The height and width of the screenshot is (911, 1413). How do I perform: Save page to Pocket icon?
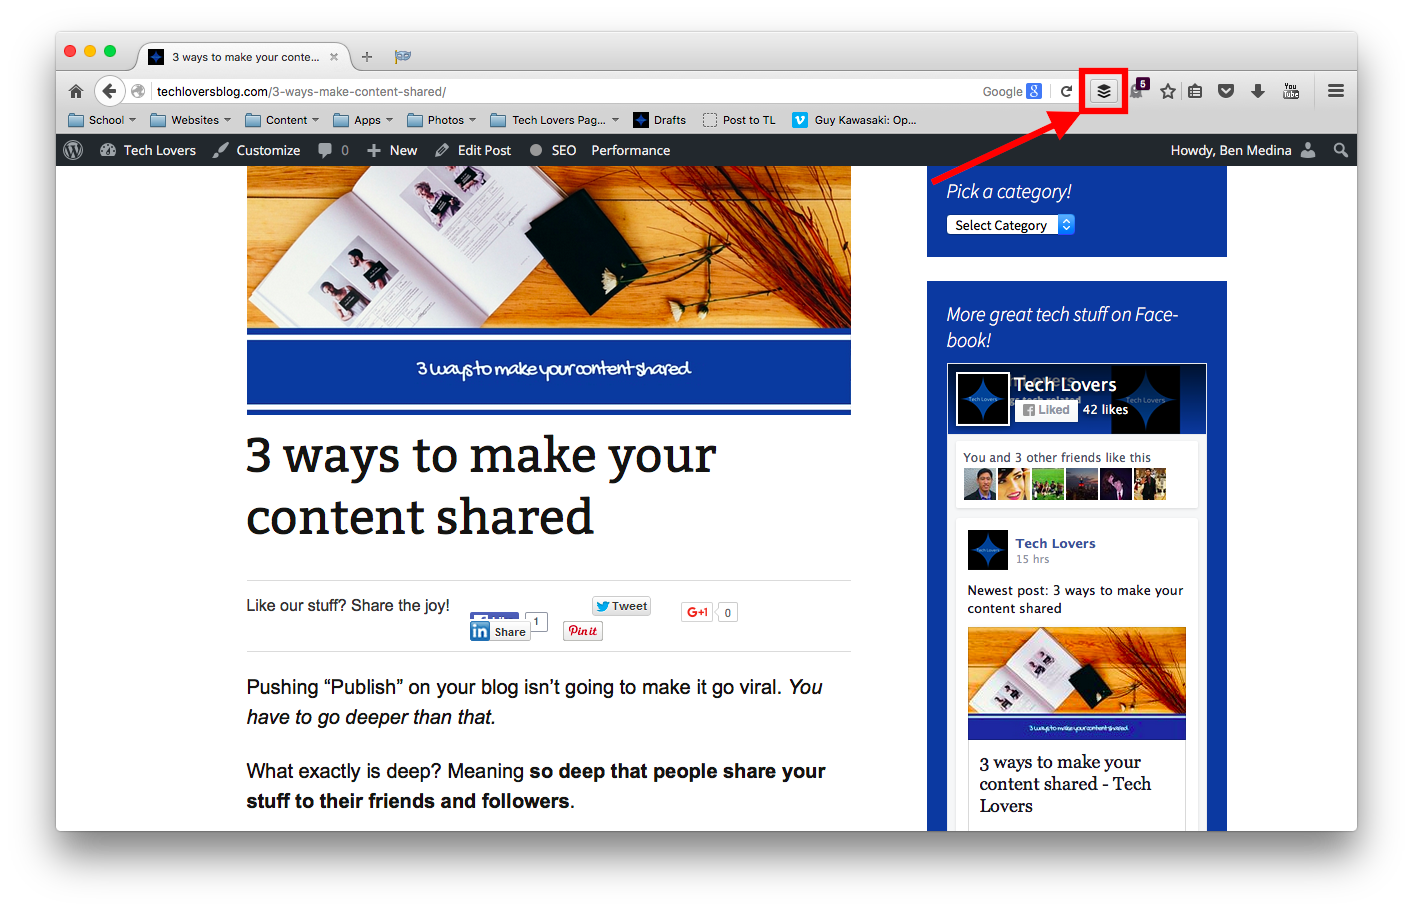1225,91
